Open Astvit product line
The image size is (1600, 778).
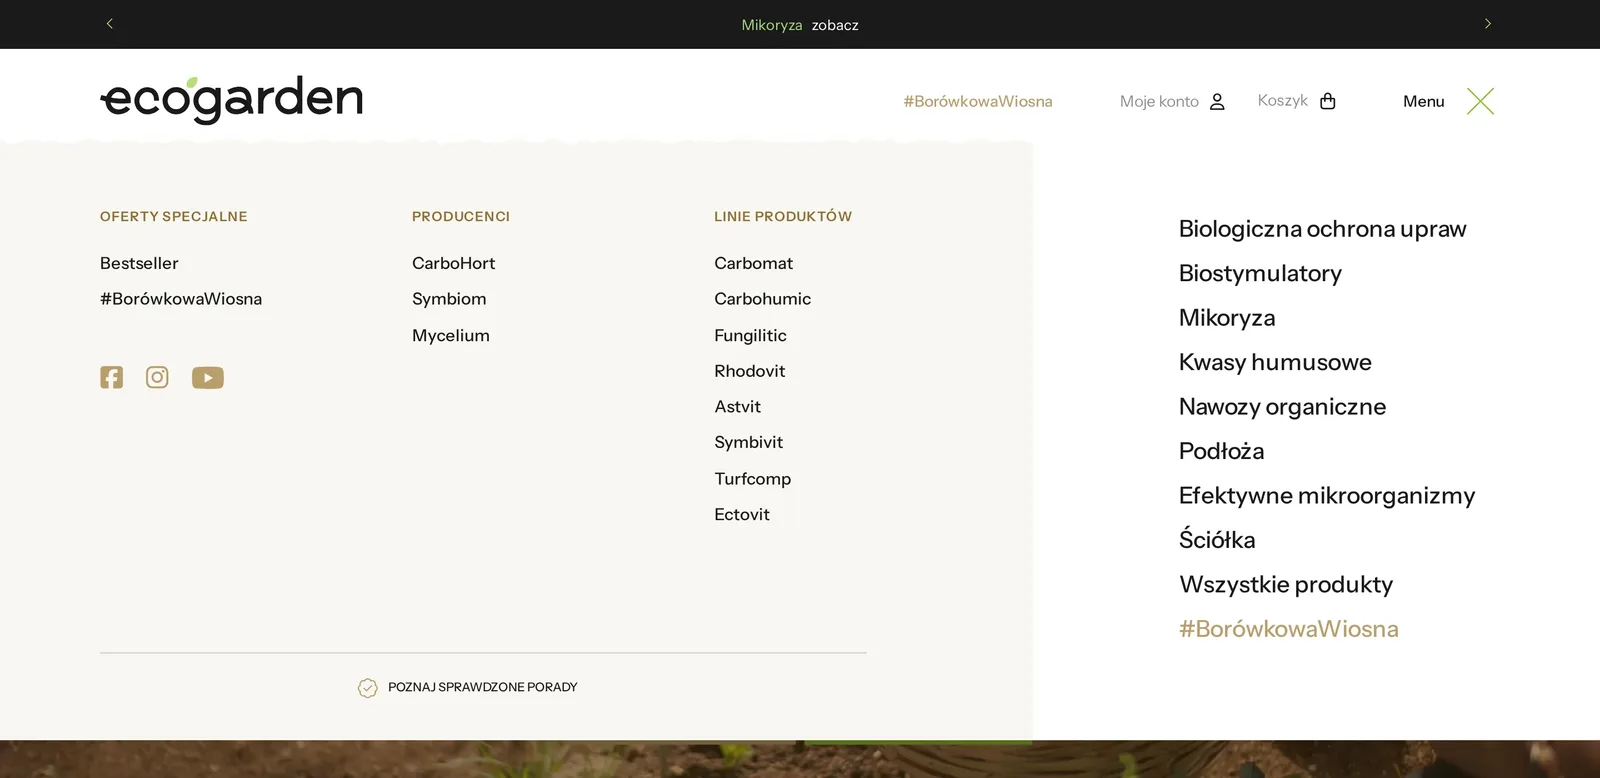click(x=737, y=407)
